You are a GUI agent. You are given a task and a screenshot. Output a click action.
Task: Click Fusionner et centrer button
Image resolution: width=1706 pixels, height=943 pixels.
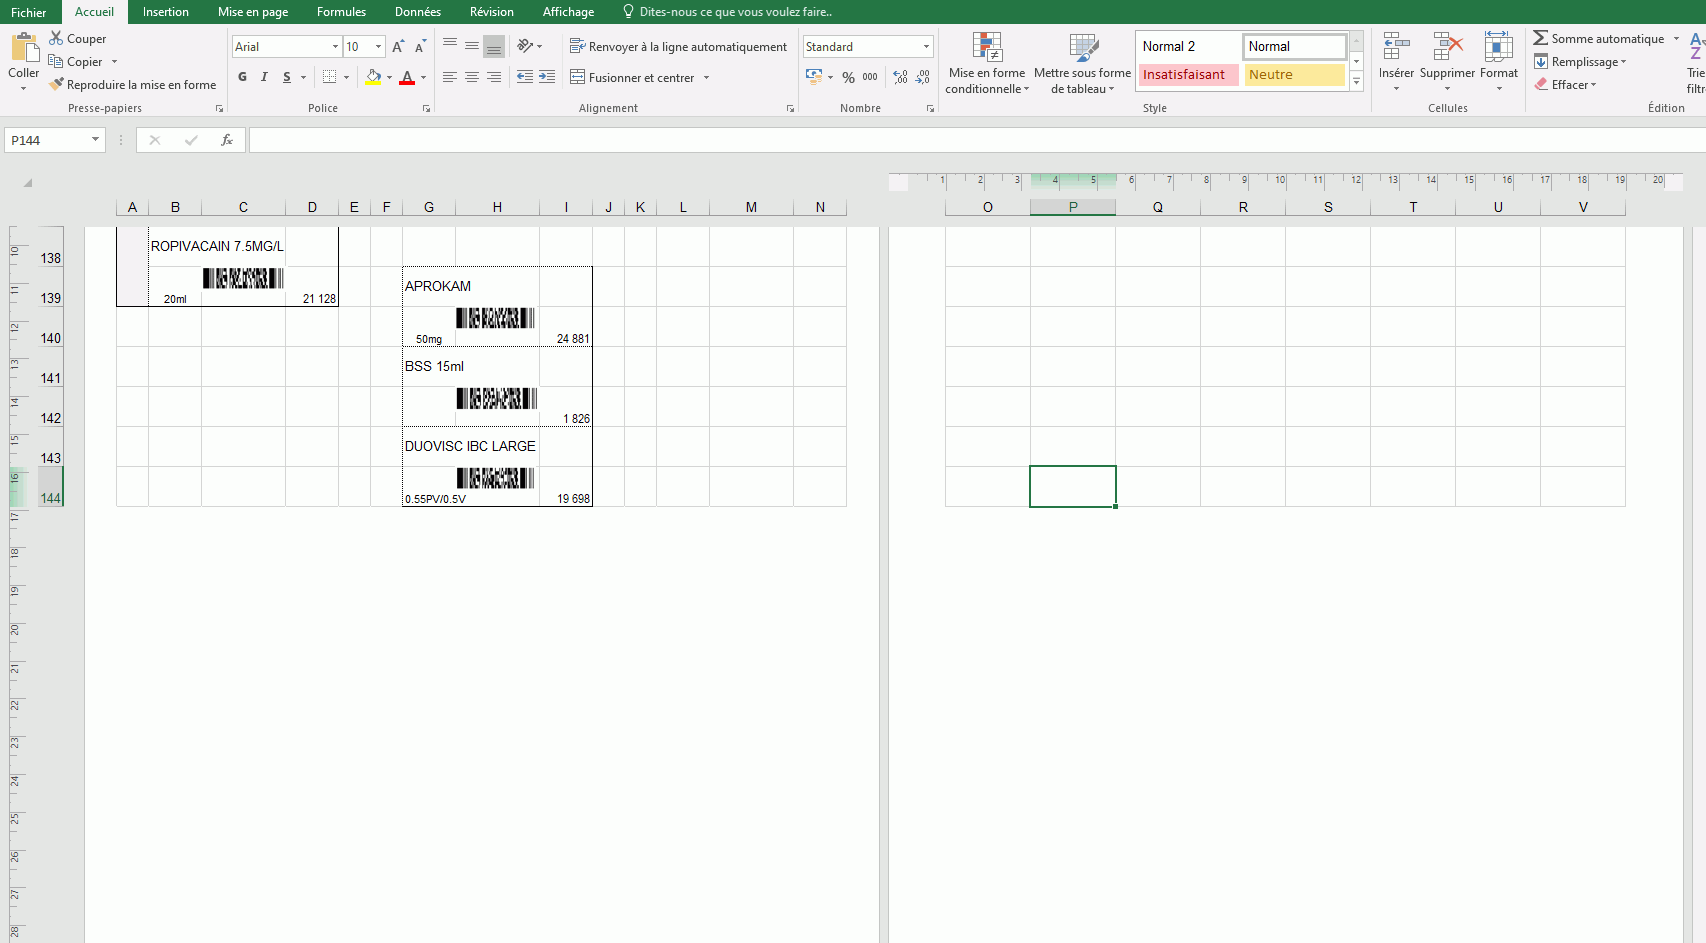[640, 77]
